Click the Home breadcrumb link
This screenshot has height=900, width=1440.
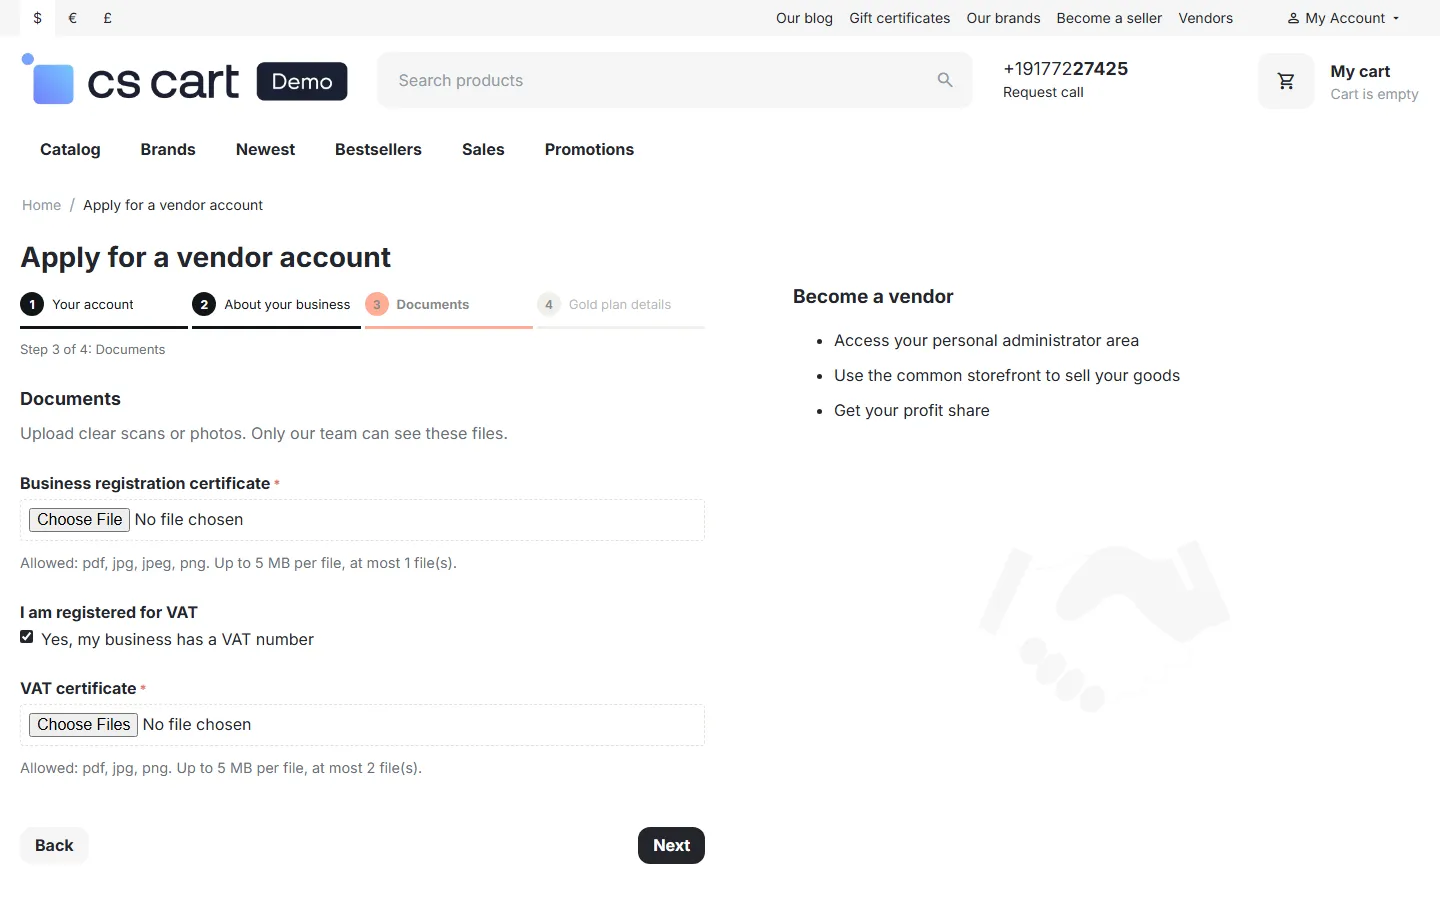(42, 205)
